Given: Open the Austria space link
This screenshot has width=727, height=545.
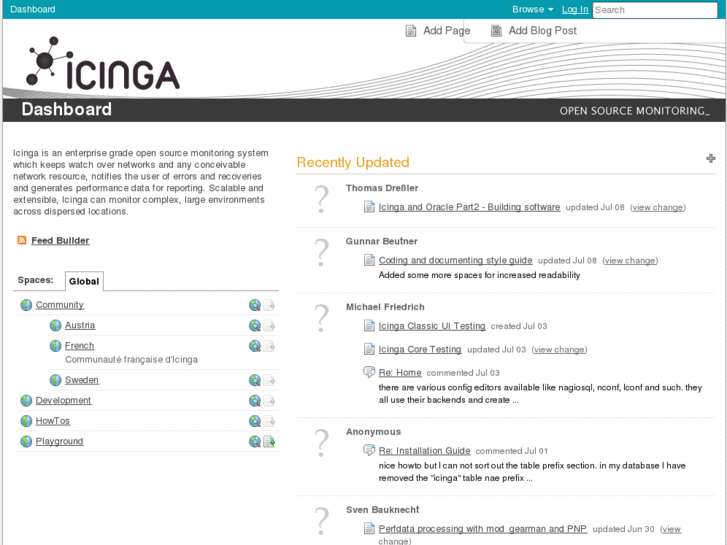Looking at the screenshot, I should 80,325.
